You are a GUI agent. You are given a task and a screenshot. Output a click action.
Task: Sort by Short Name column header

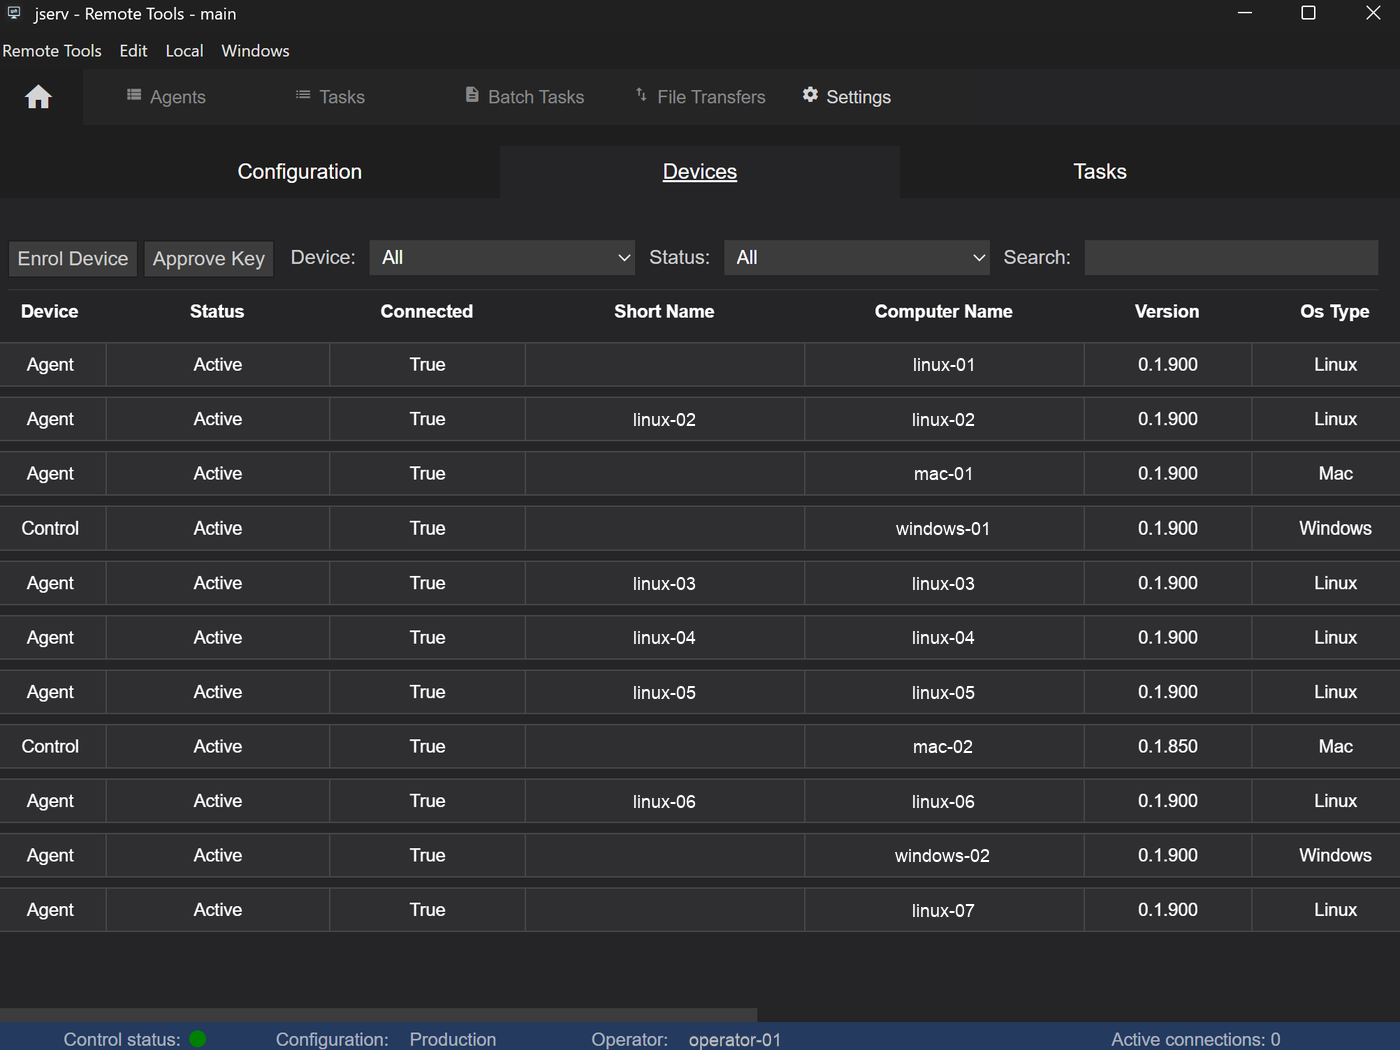pos(664,312)
